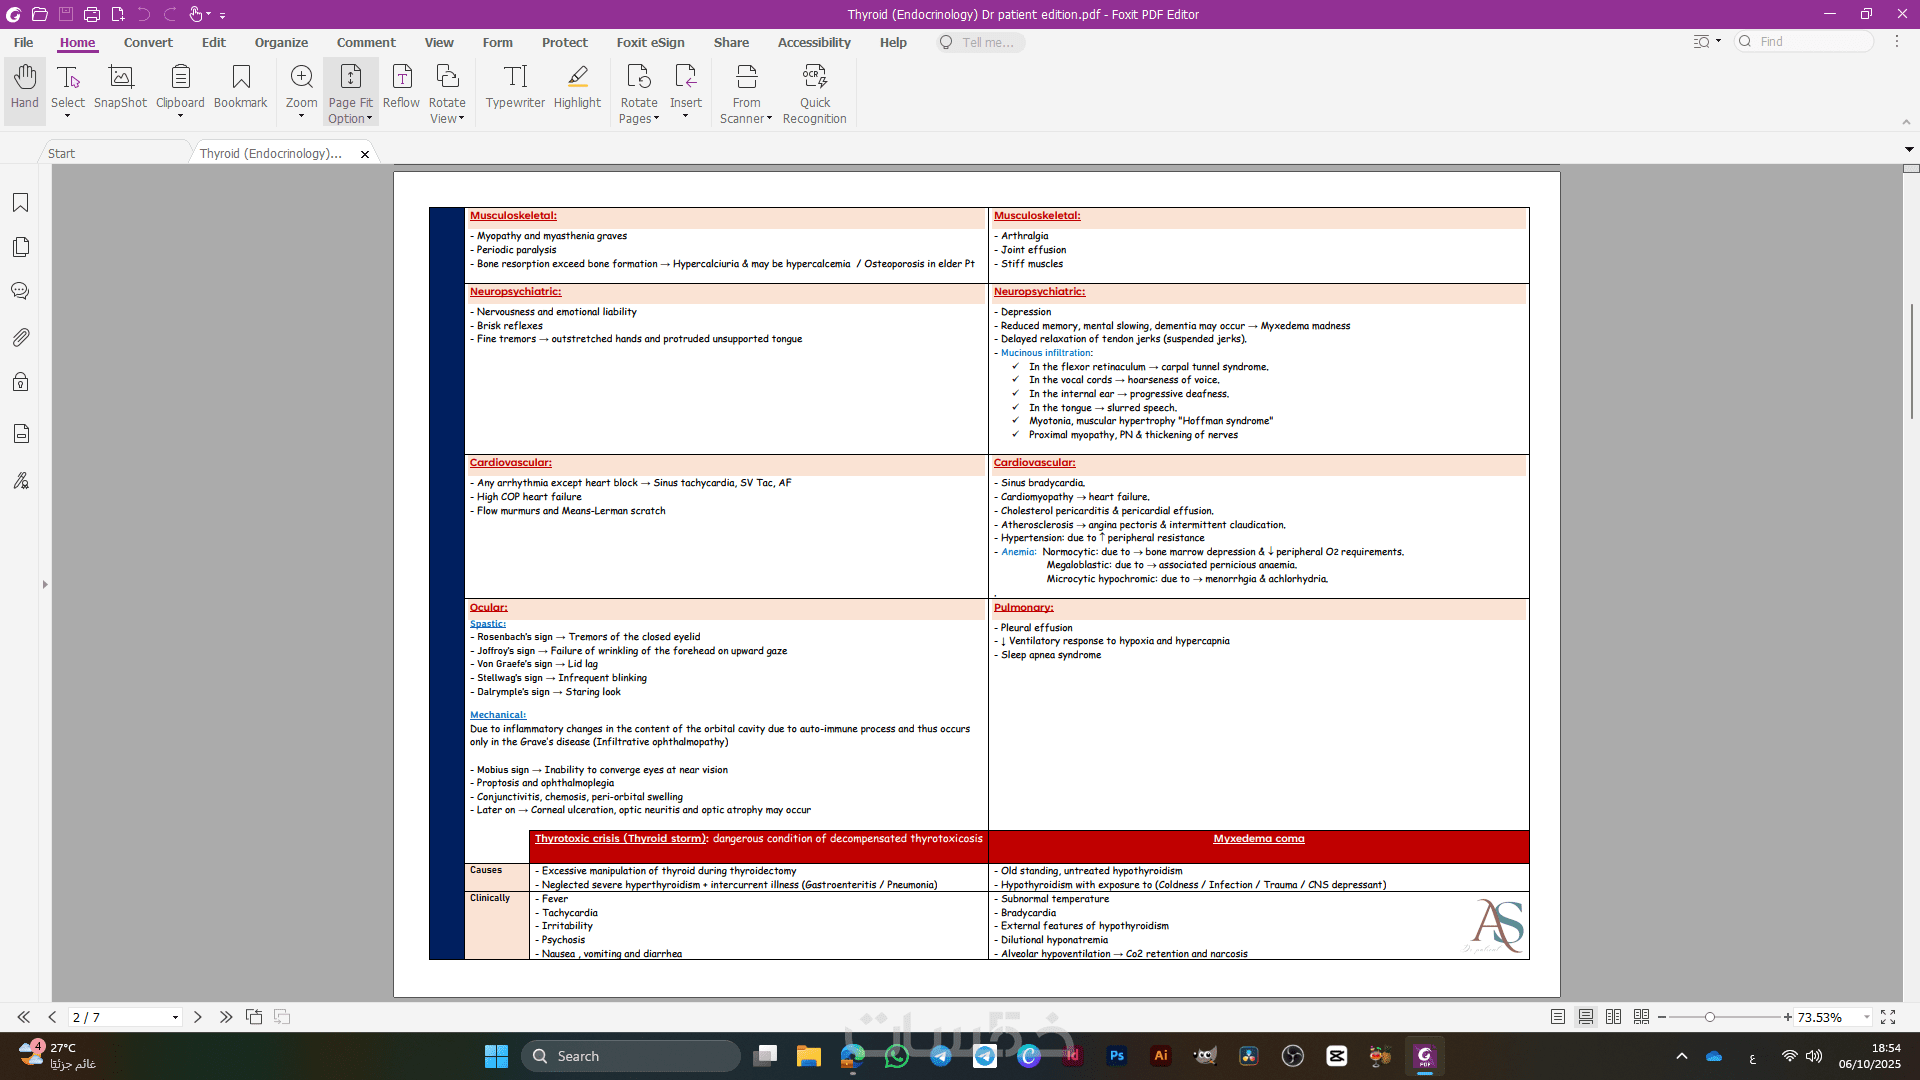Open the page number dropdown
This screenshot has height=1080, width=1920.
[175, 1018]
